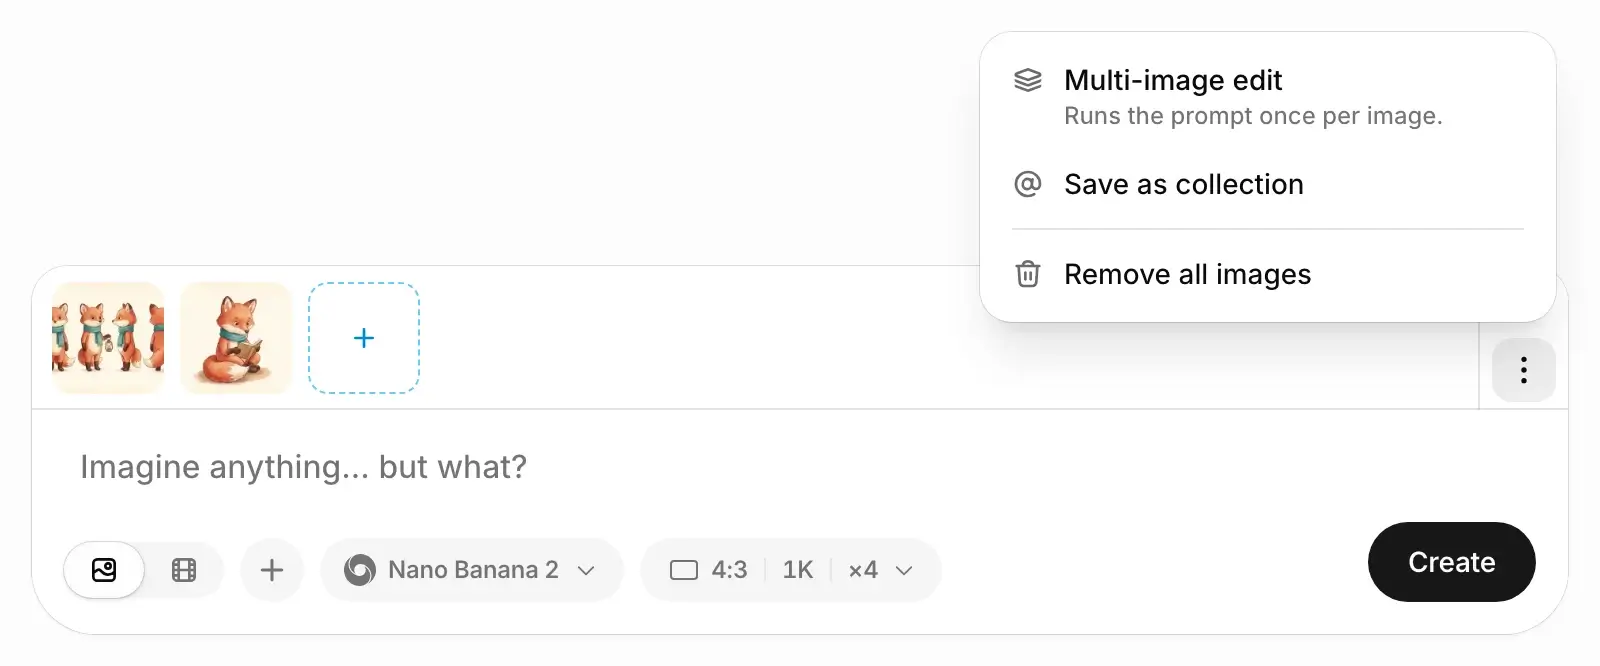The width and height of the screenshot is (1600, 666).
Task: Click the Create button
Action: click(x=1452, y=562)
